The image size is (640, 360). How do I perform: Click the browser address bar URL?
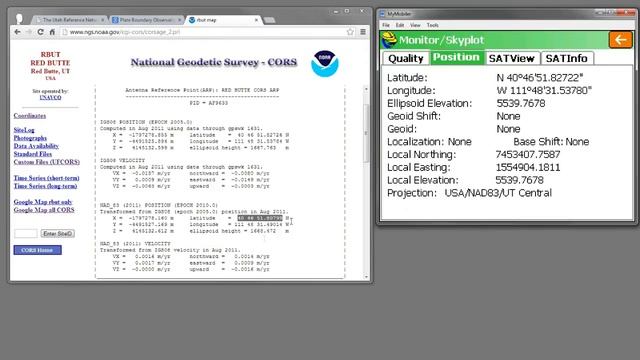coord(125,32)
